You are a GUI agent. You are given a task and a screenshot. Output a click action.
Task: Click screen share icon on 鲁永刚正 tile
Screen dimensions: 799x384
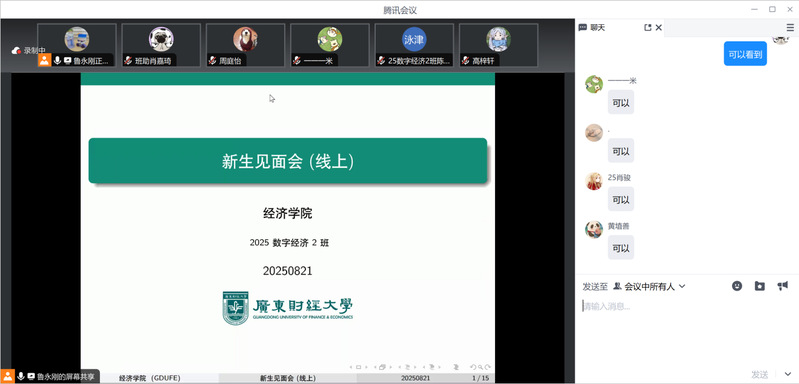coord(67,61)
